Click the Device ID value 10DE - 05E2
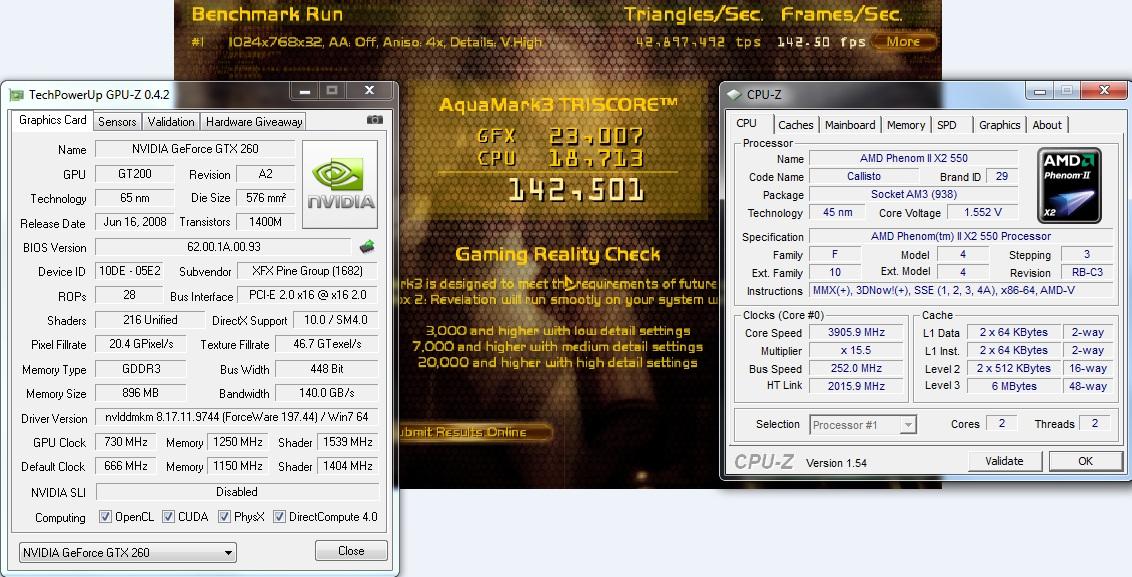The height and width of the screenshot is (577, 1132). [130, 272]
